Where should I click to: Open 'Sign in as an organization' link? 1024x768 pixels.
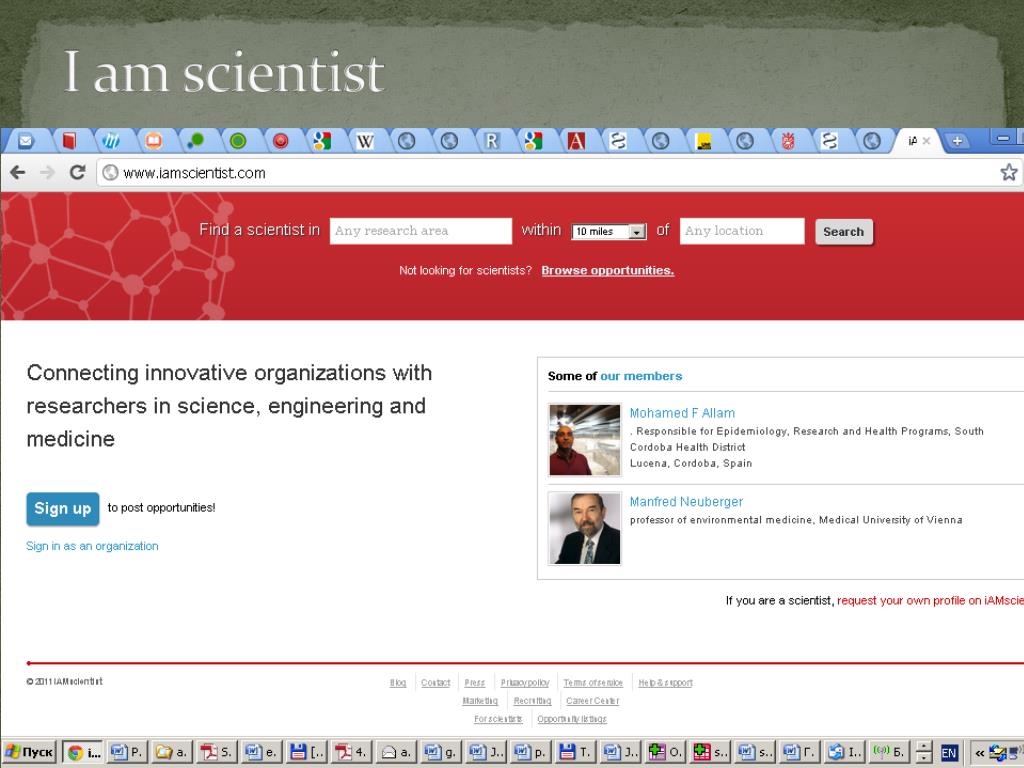tap(92, 546)
